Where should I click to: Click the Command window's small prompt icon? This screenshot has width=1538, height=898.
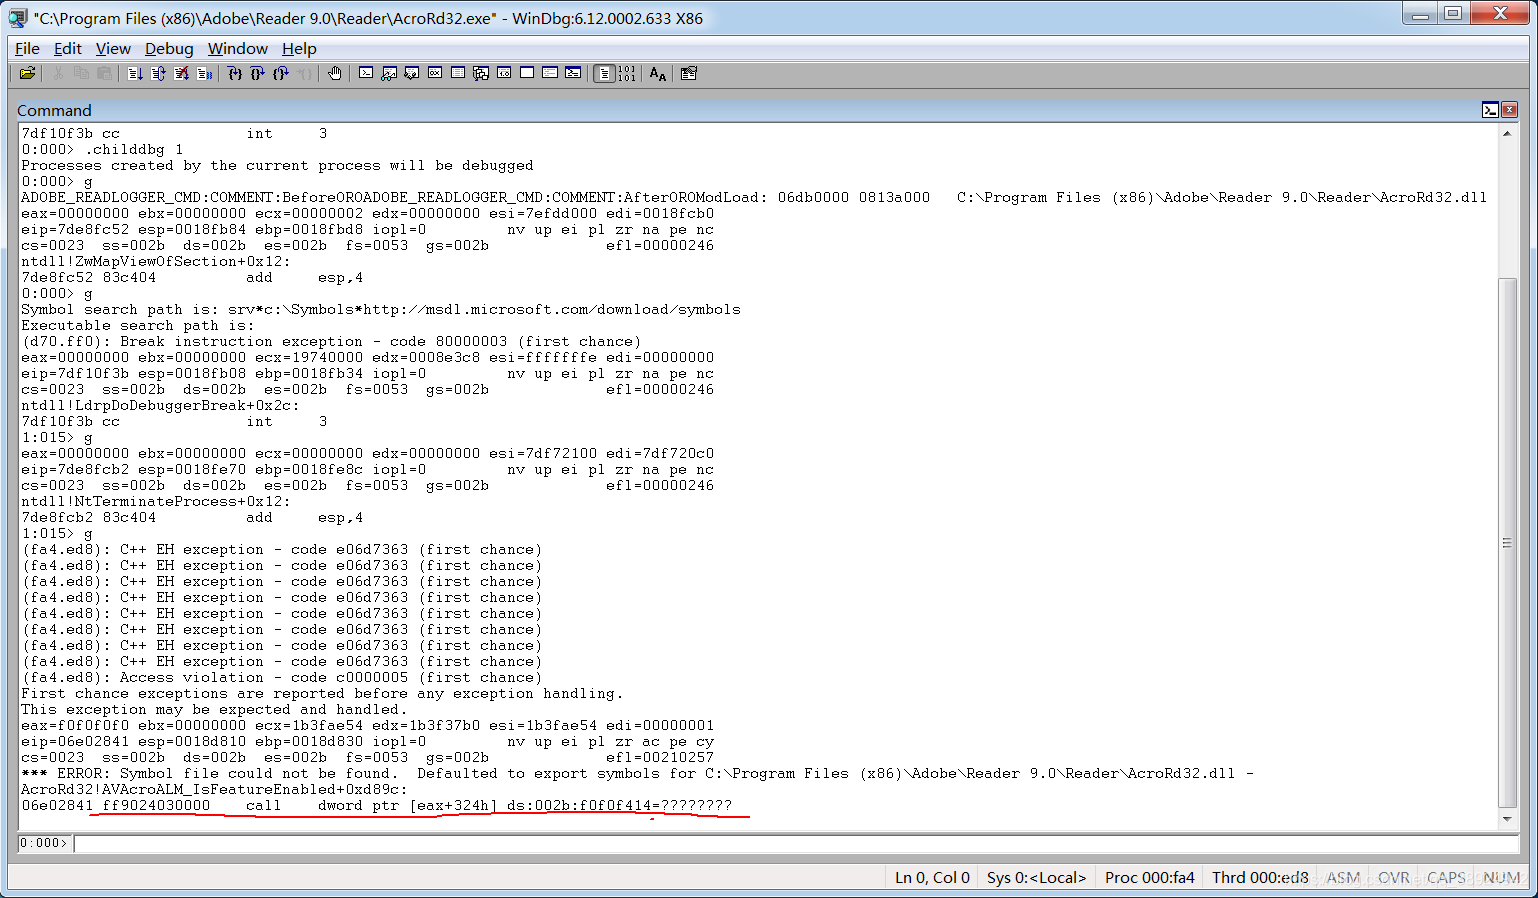pyautogui.click(x=1490, y=110)
